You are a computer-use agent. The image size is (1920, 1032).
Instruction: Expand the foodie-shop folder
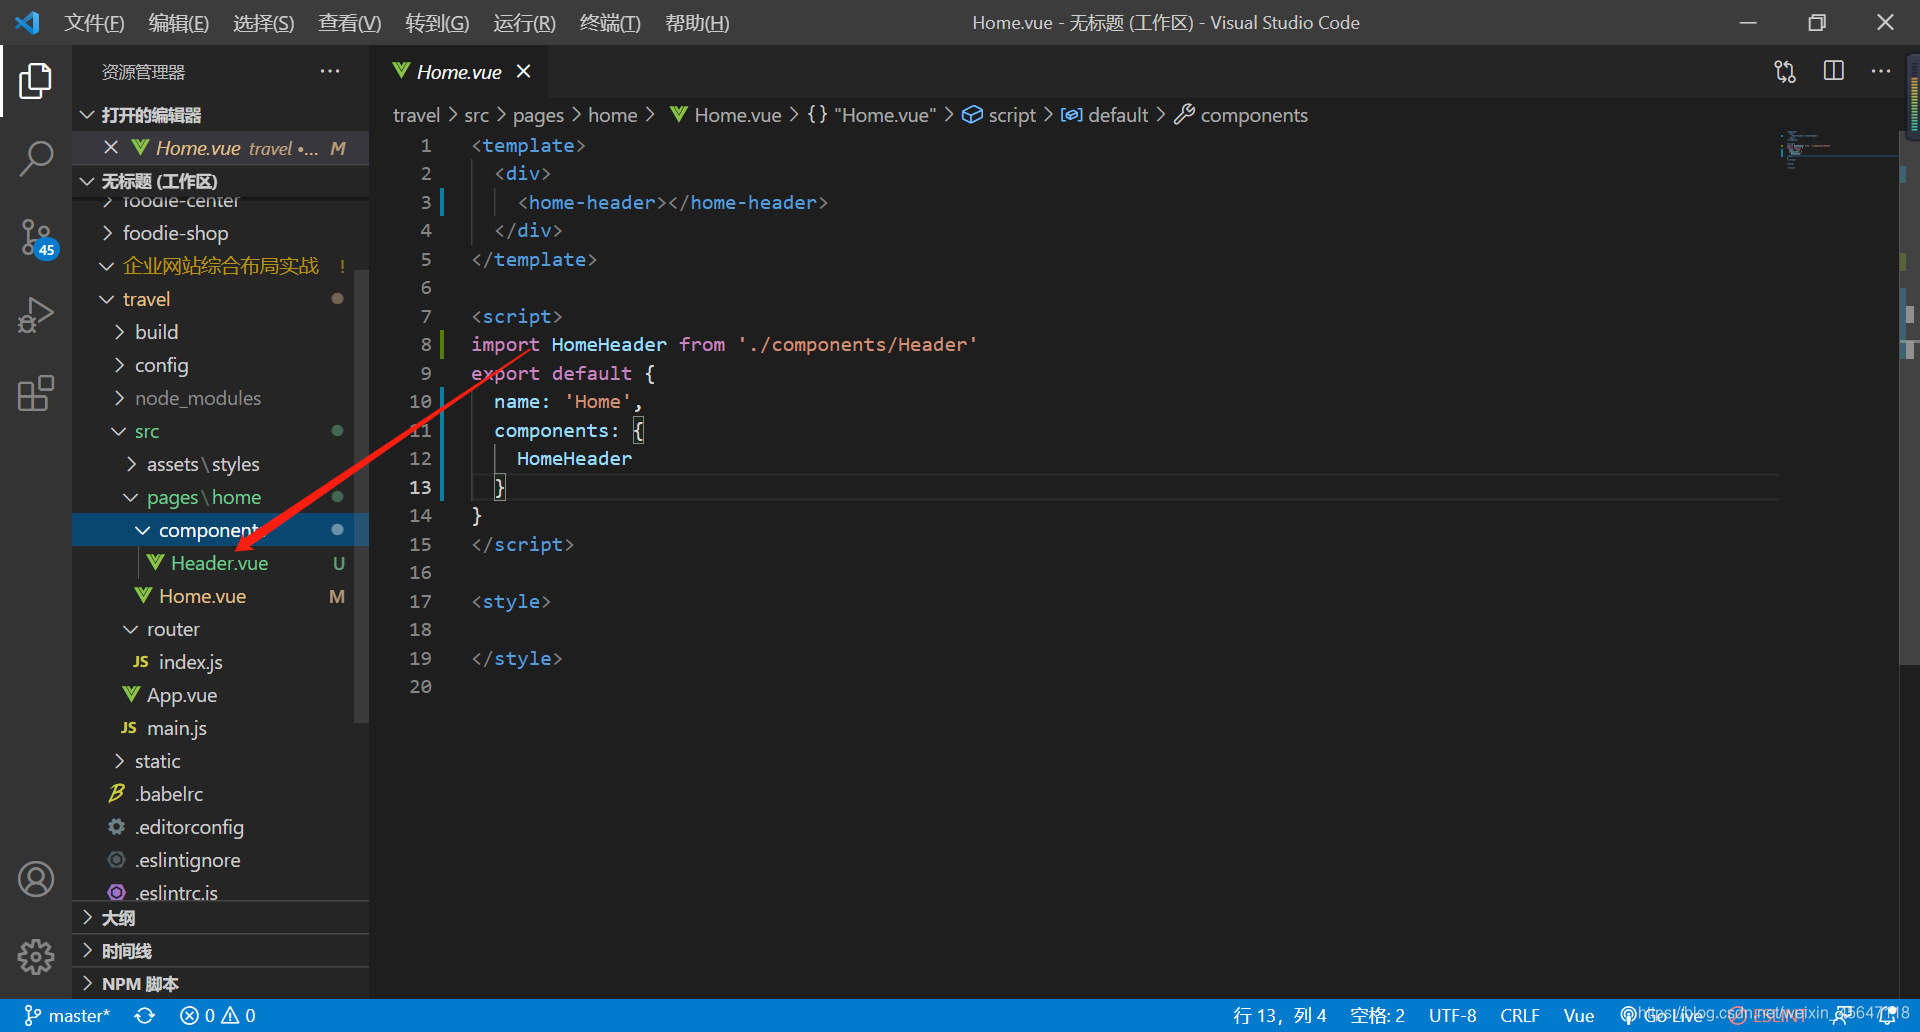coord(220,233)
